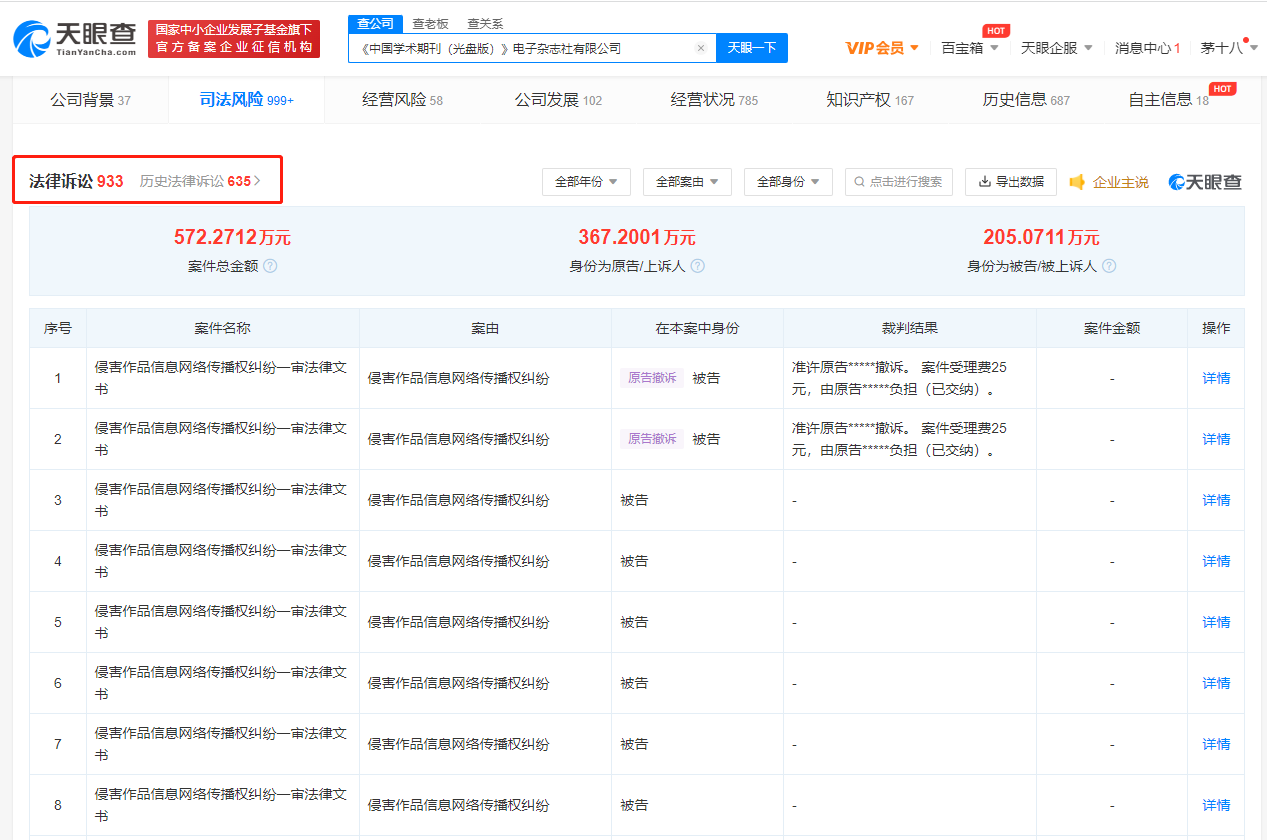Open 详情 for case row 7

1216,744
